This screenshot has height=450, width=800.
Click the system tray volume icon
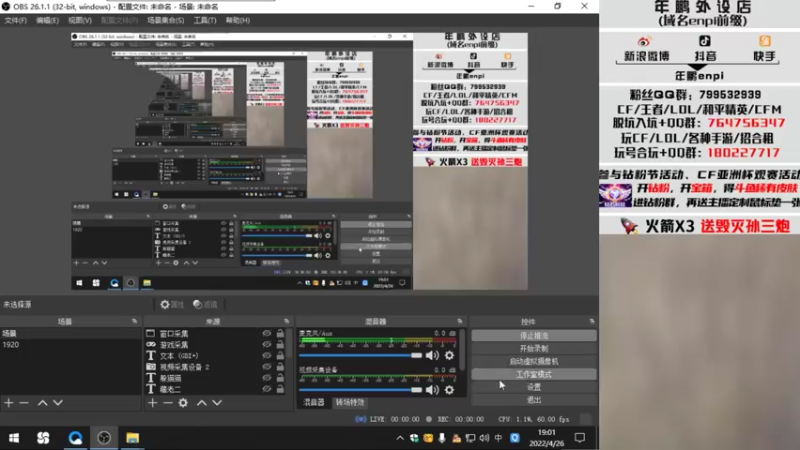pyautogui.click(x=484, y=438)
